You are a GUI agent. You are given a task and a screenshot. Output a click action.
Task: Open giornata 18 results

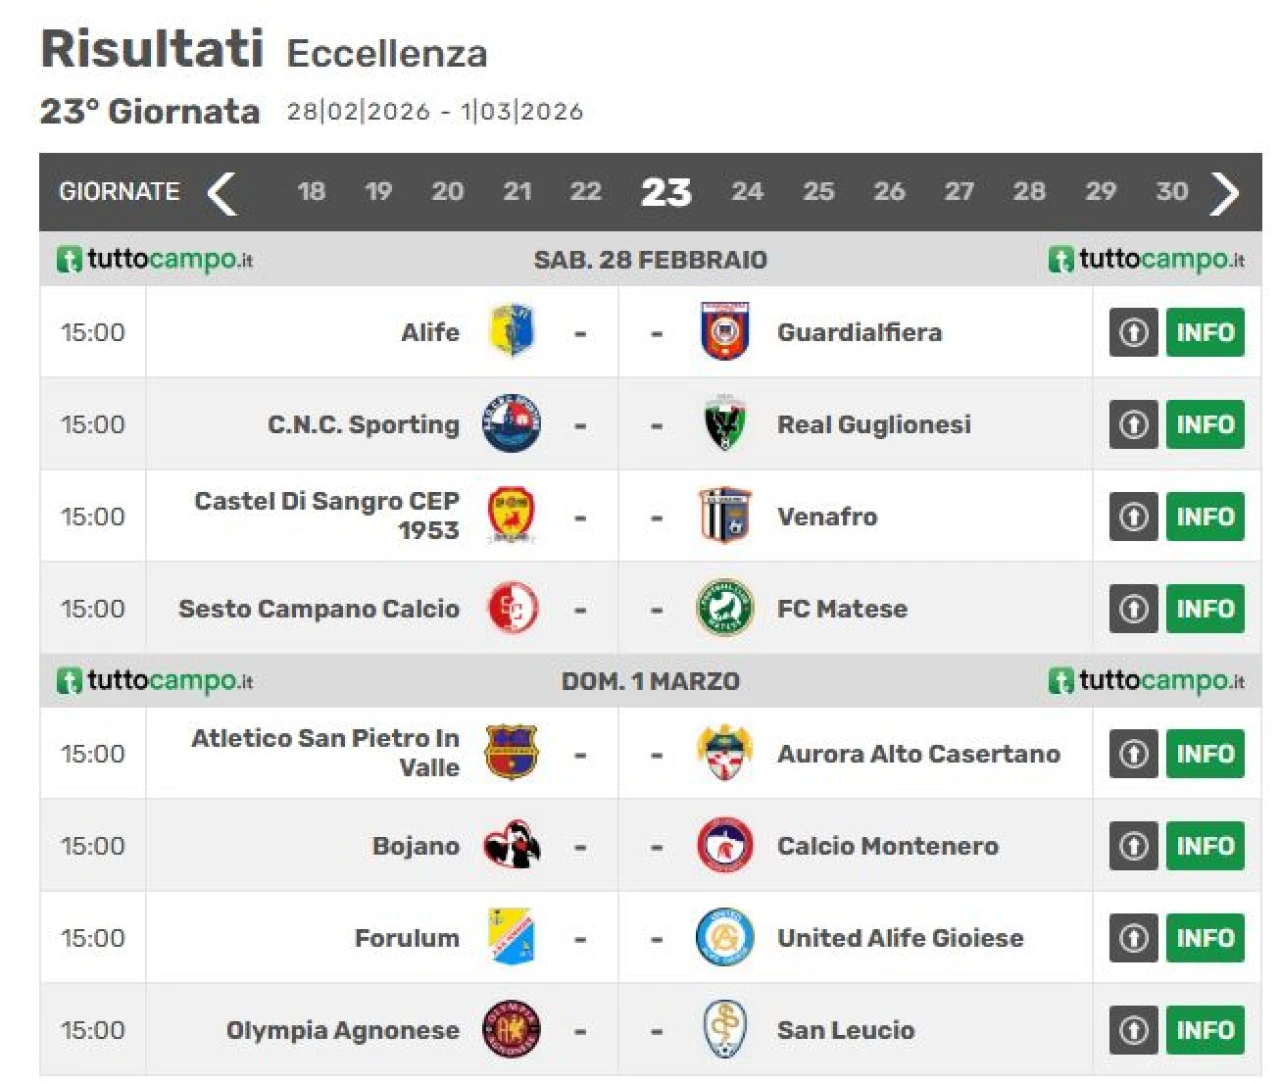pos(311,191)
